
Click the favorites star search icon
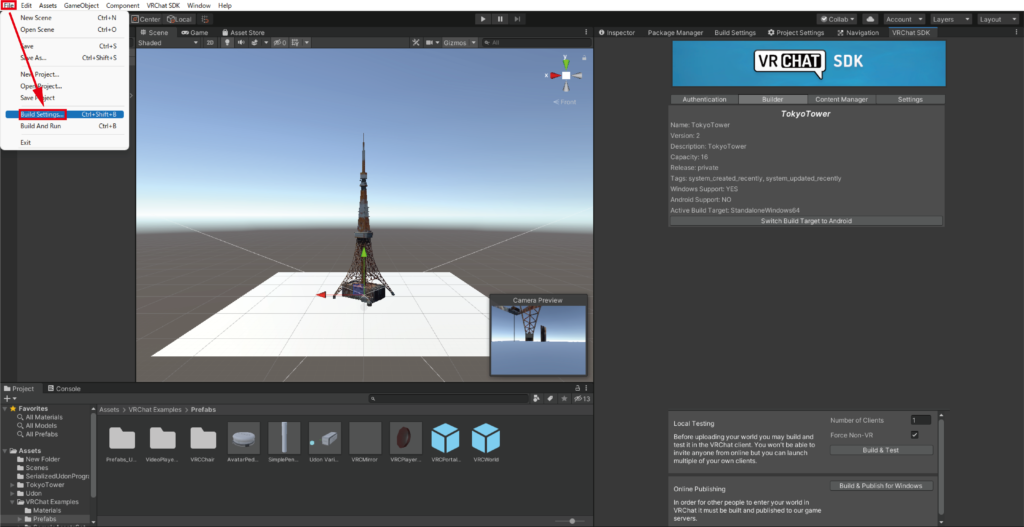pos(564,398)
